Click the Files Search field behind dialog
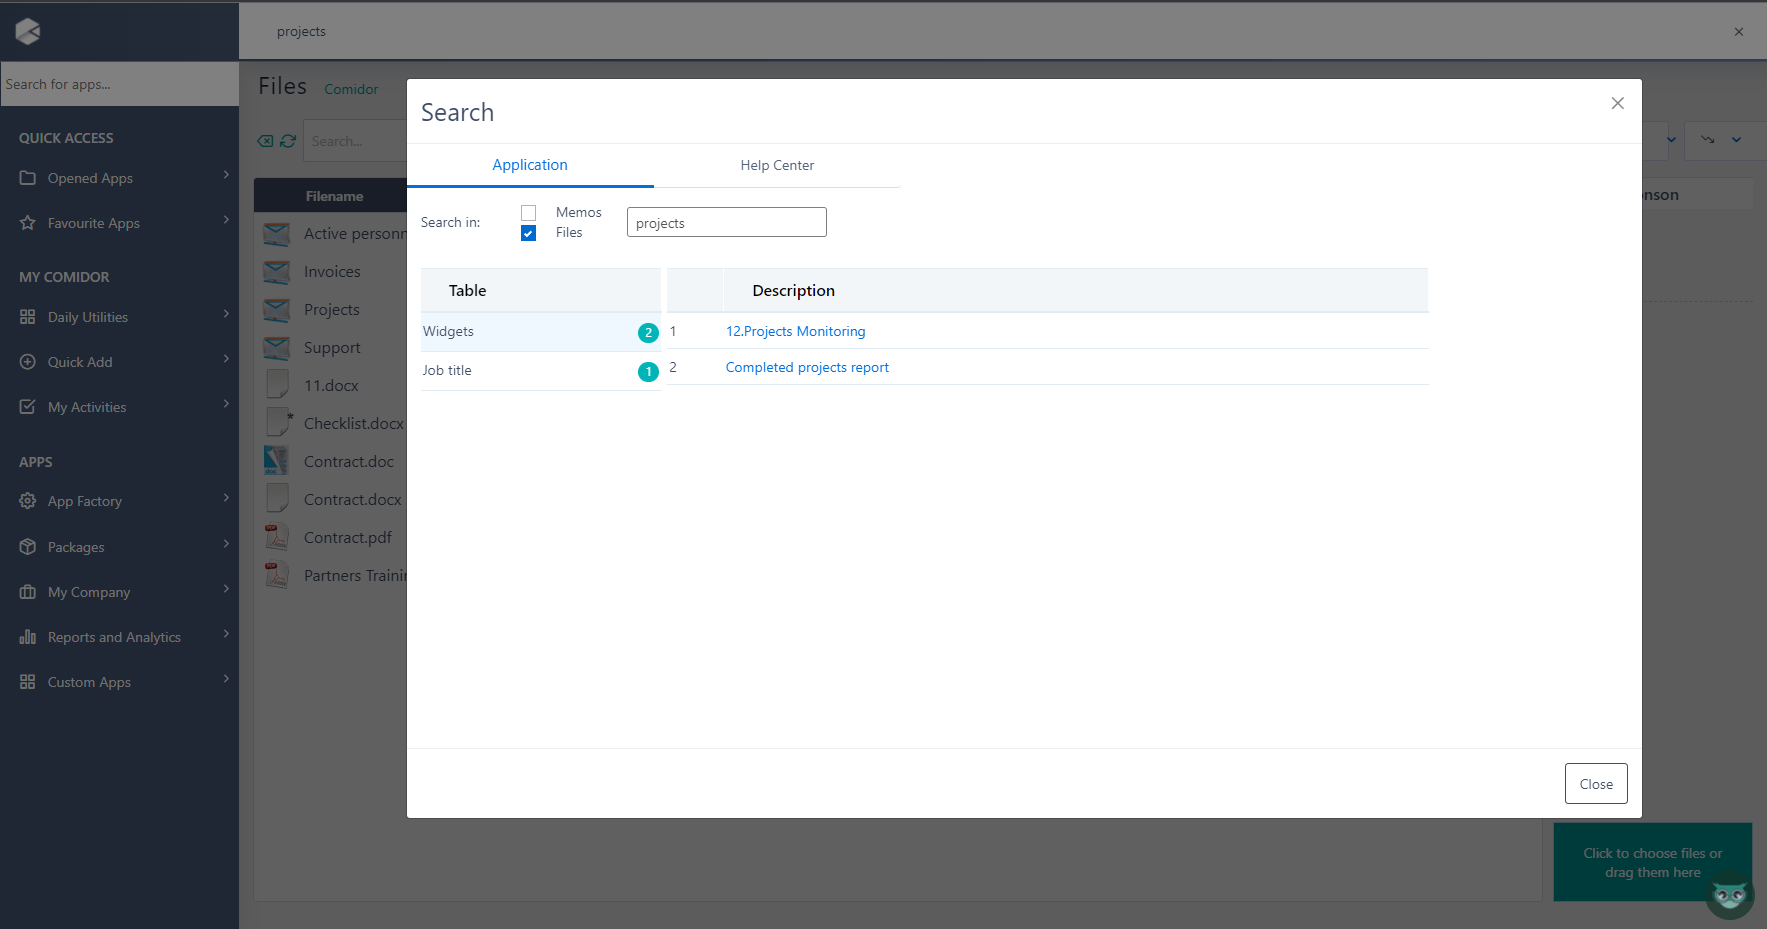Viewport: 1767px width, 929px height. coord(355,141)
